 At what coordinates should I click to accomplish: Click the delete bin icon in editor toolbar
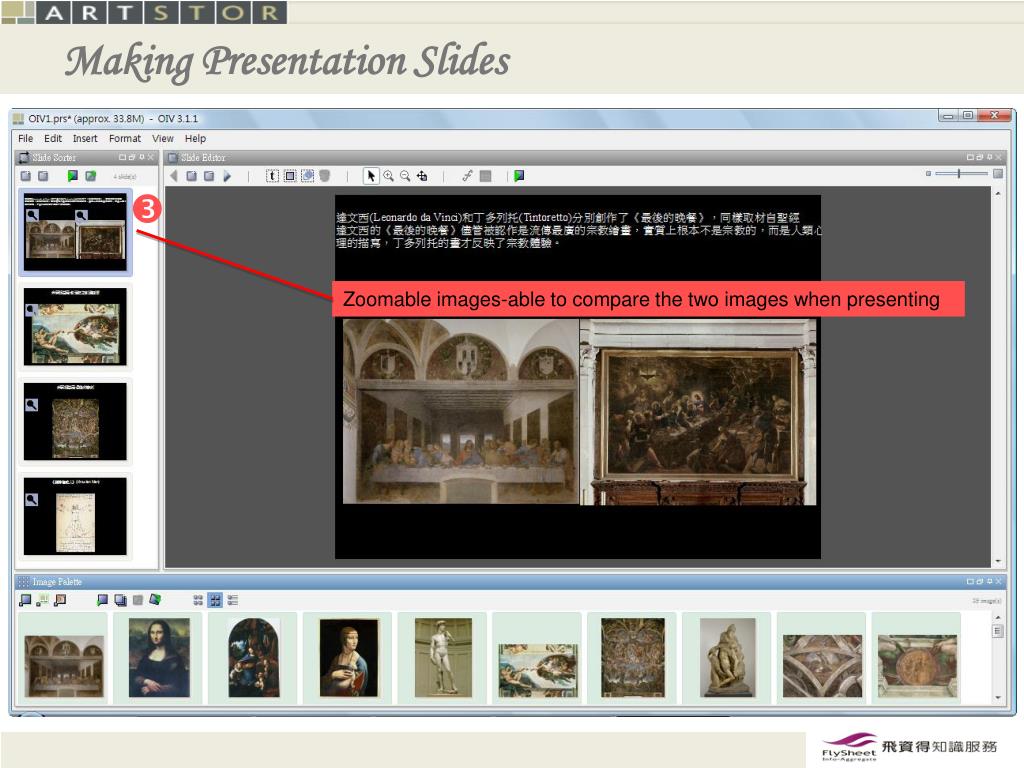point(325,176)
